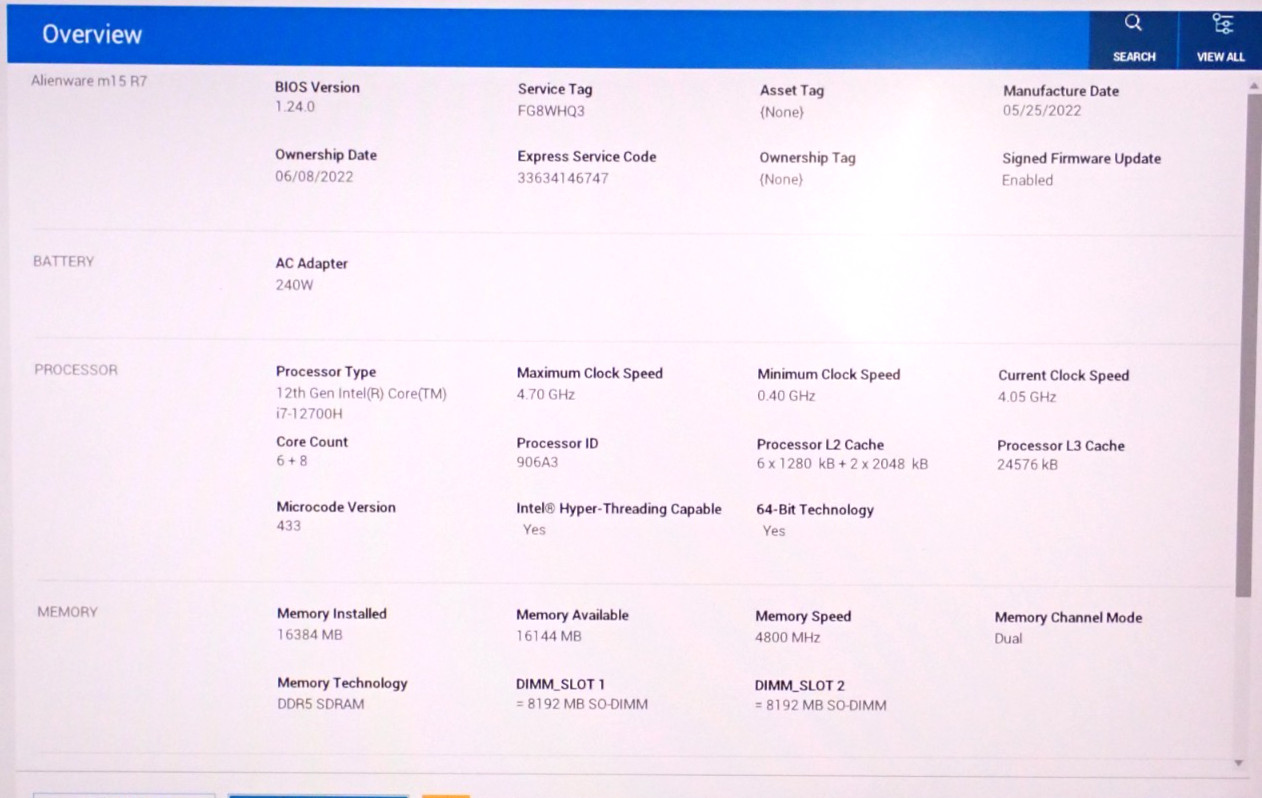Select Memory Installed 16384 MB
This screenshot has height=798, width=1262.
pyautogui.click(x=310, y=635)
